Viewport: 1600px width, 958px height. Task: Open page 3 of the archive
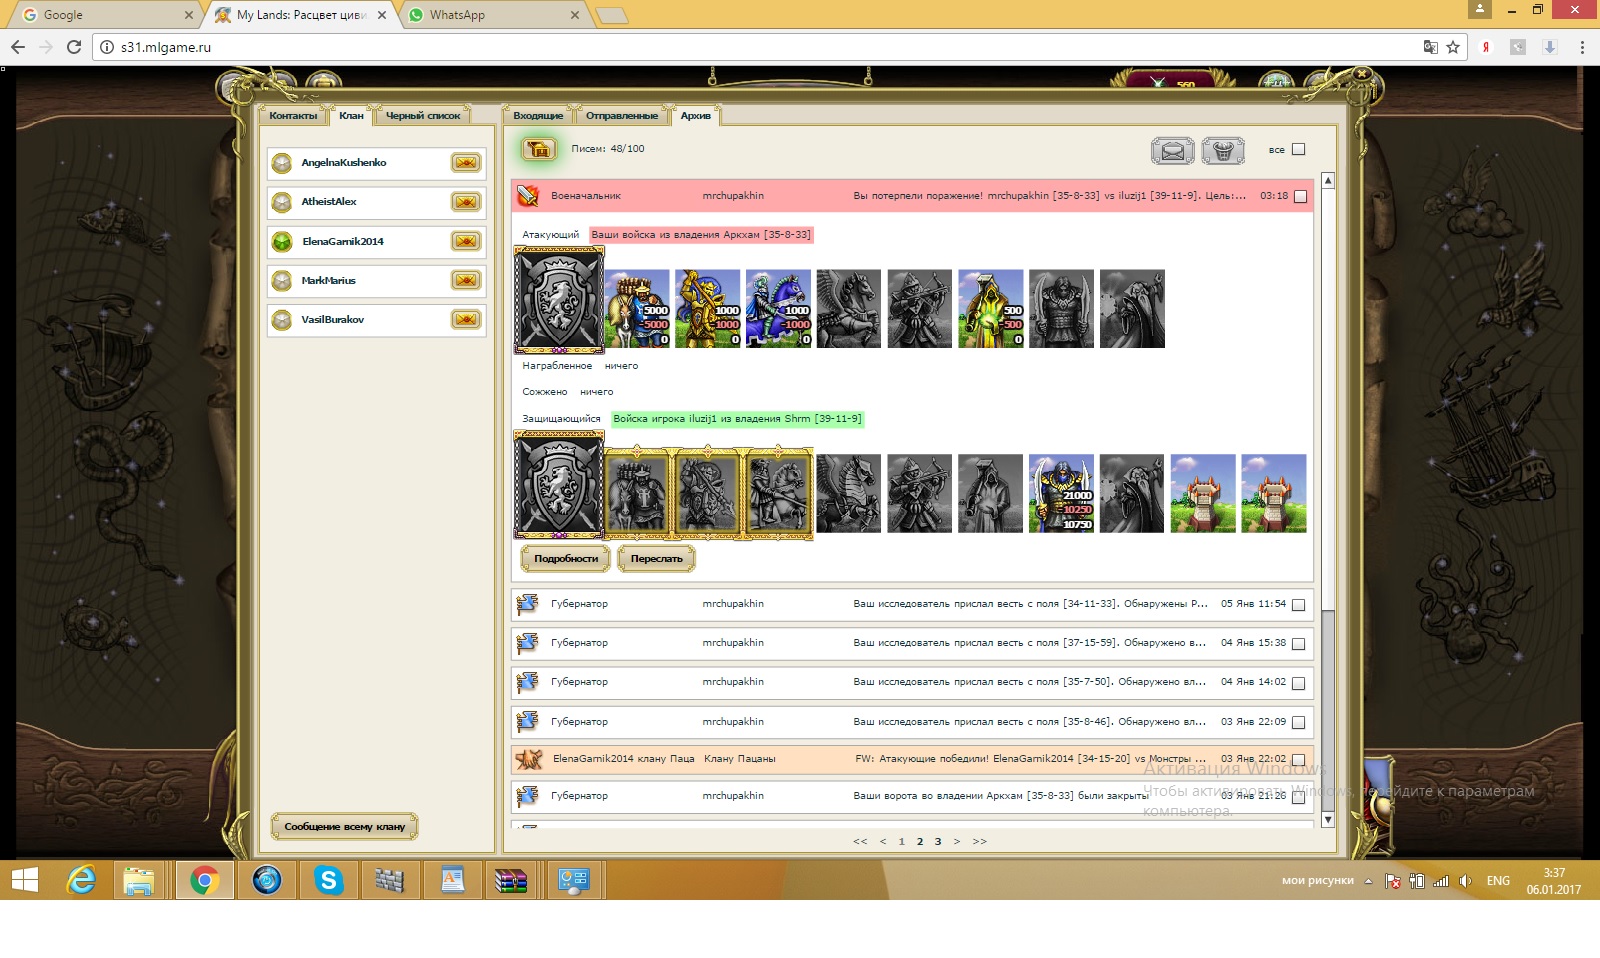click(x=938, y=841)
